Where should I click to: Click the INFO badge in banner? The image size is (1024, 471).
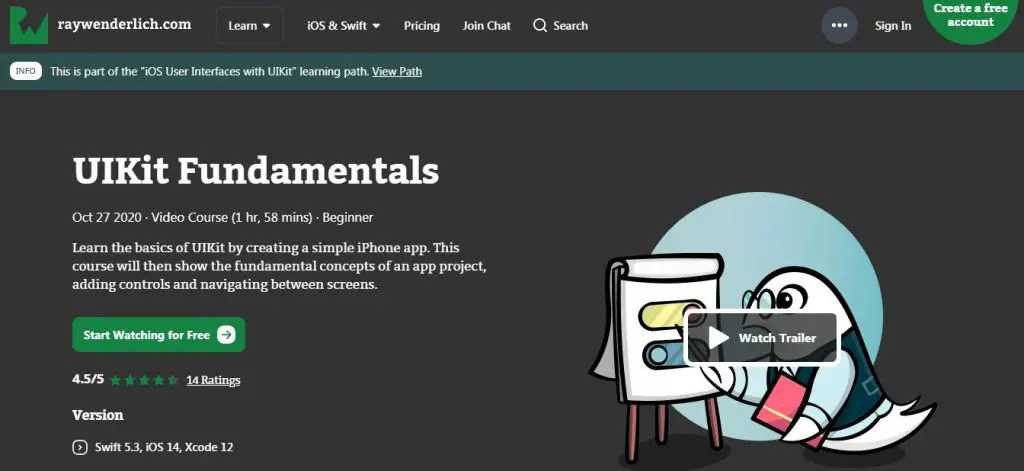click(25, 72)
